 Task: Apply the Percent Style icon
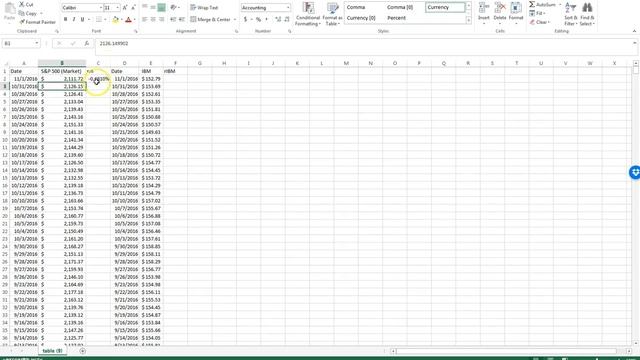258,19
